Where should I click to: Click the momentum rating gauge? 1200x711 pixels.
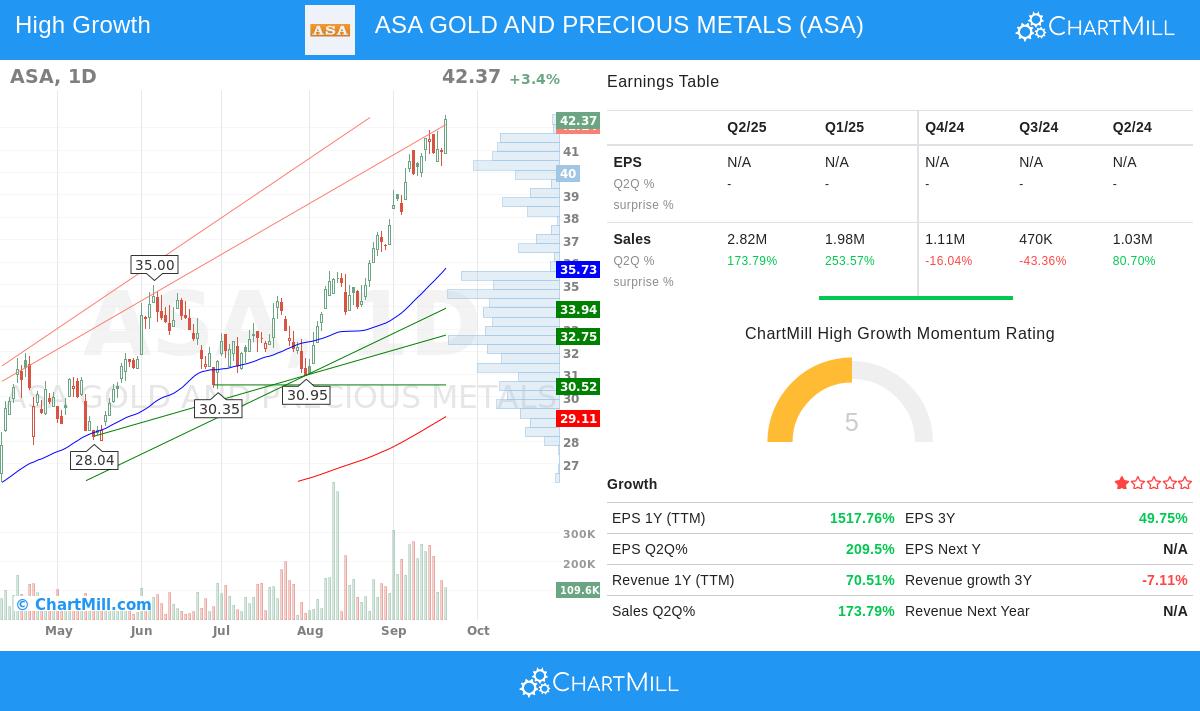coord(850,400)
